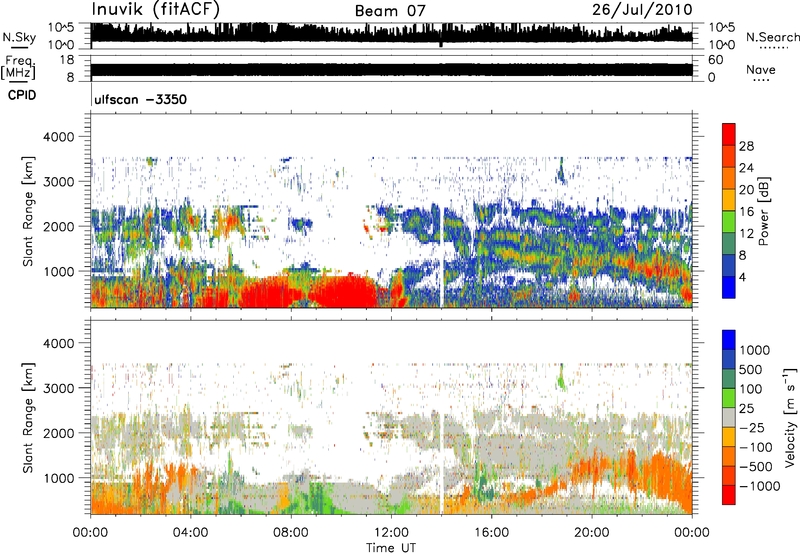
Task: Click '4000' on power panel axis
Action: coord(59,137)
